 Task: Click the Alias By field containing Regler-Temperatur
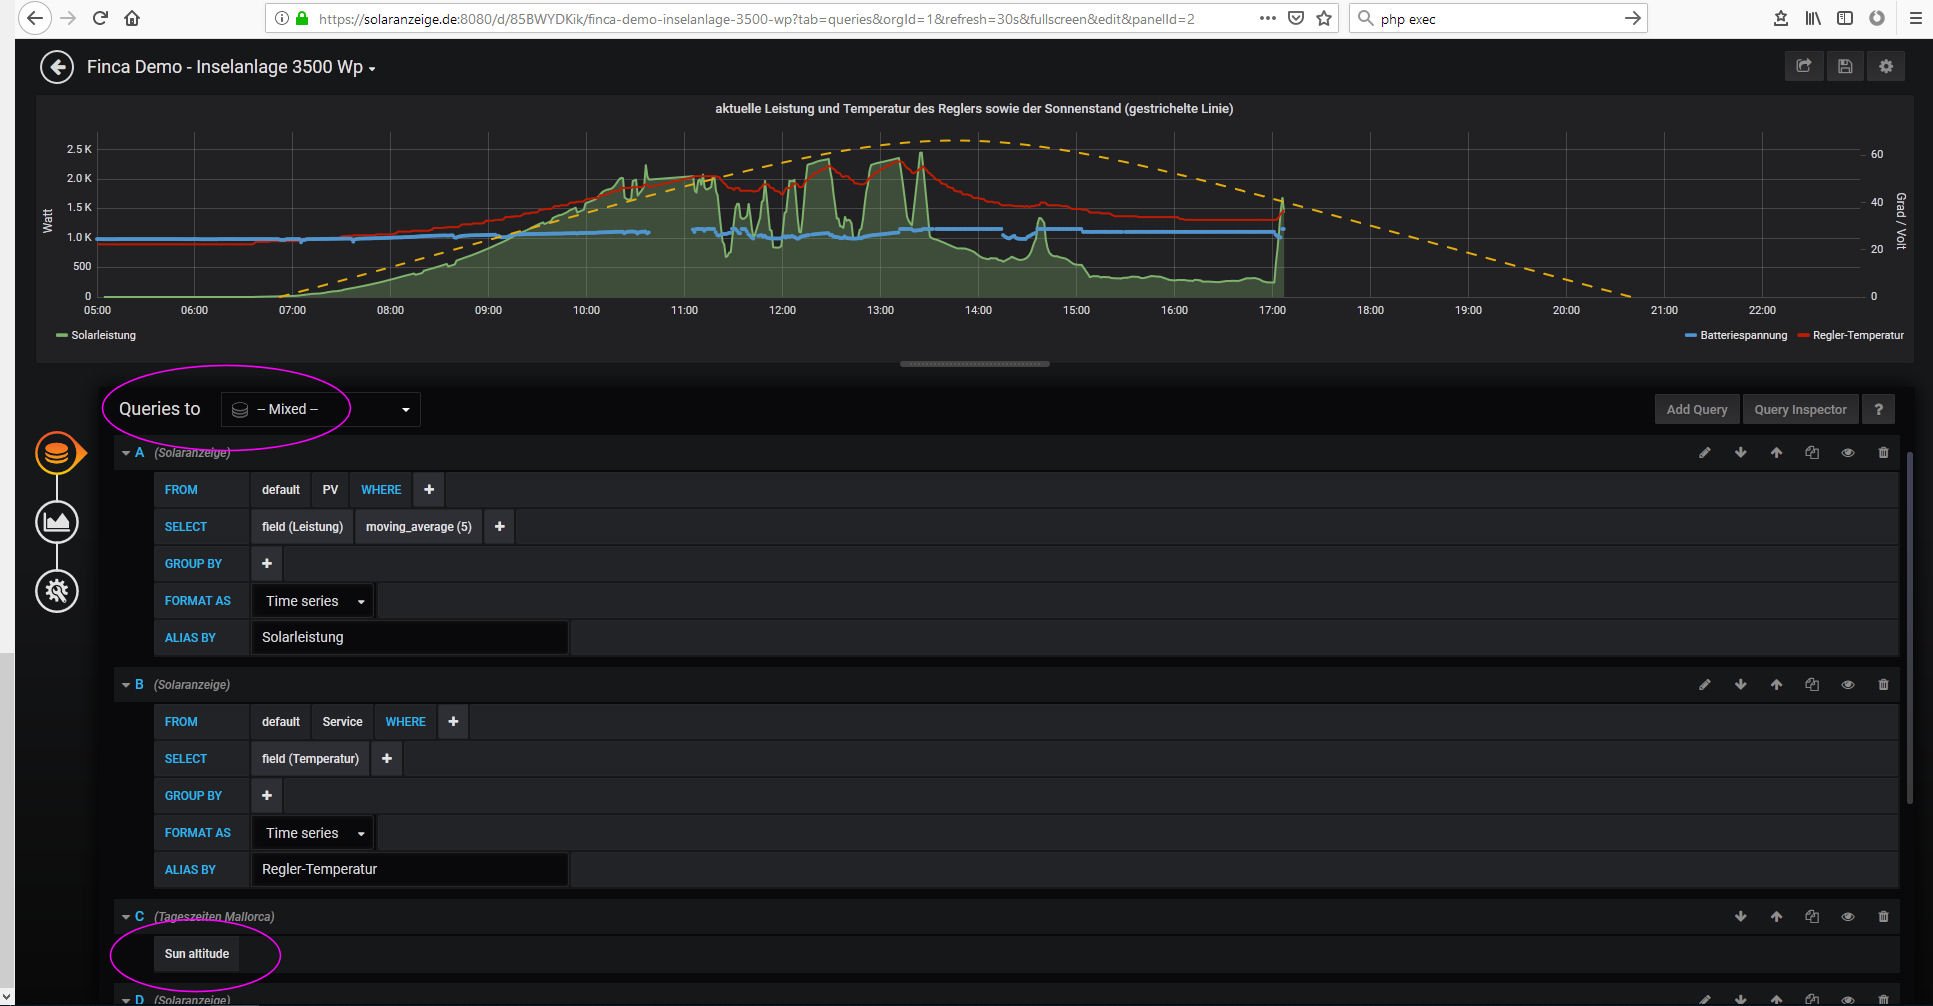click(x=409, y=869)
